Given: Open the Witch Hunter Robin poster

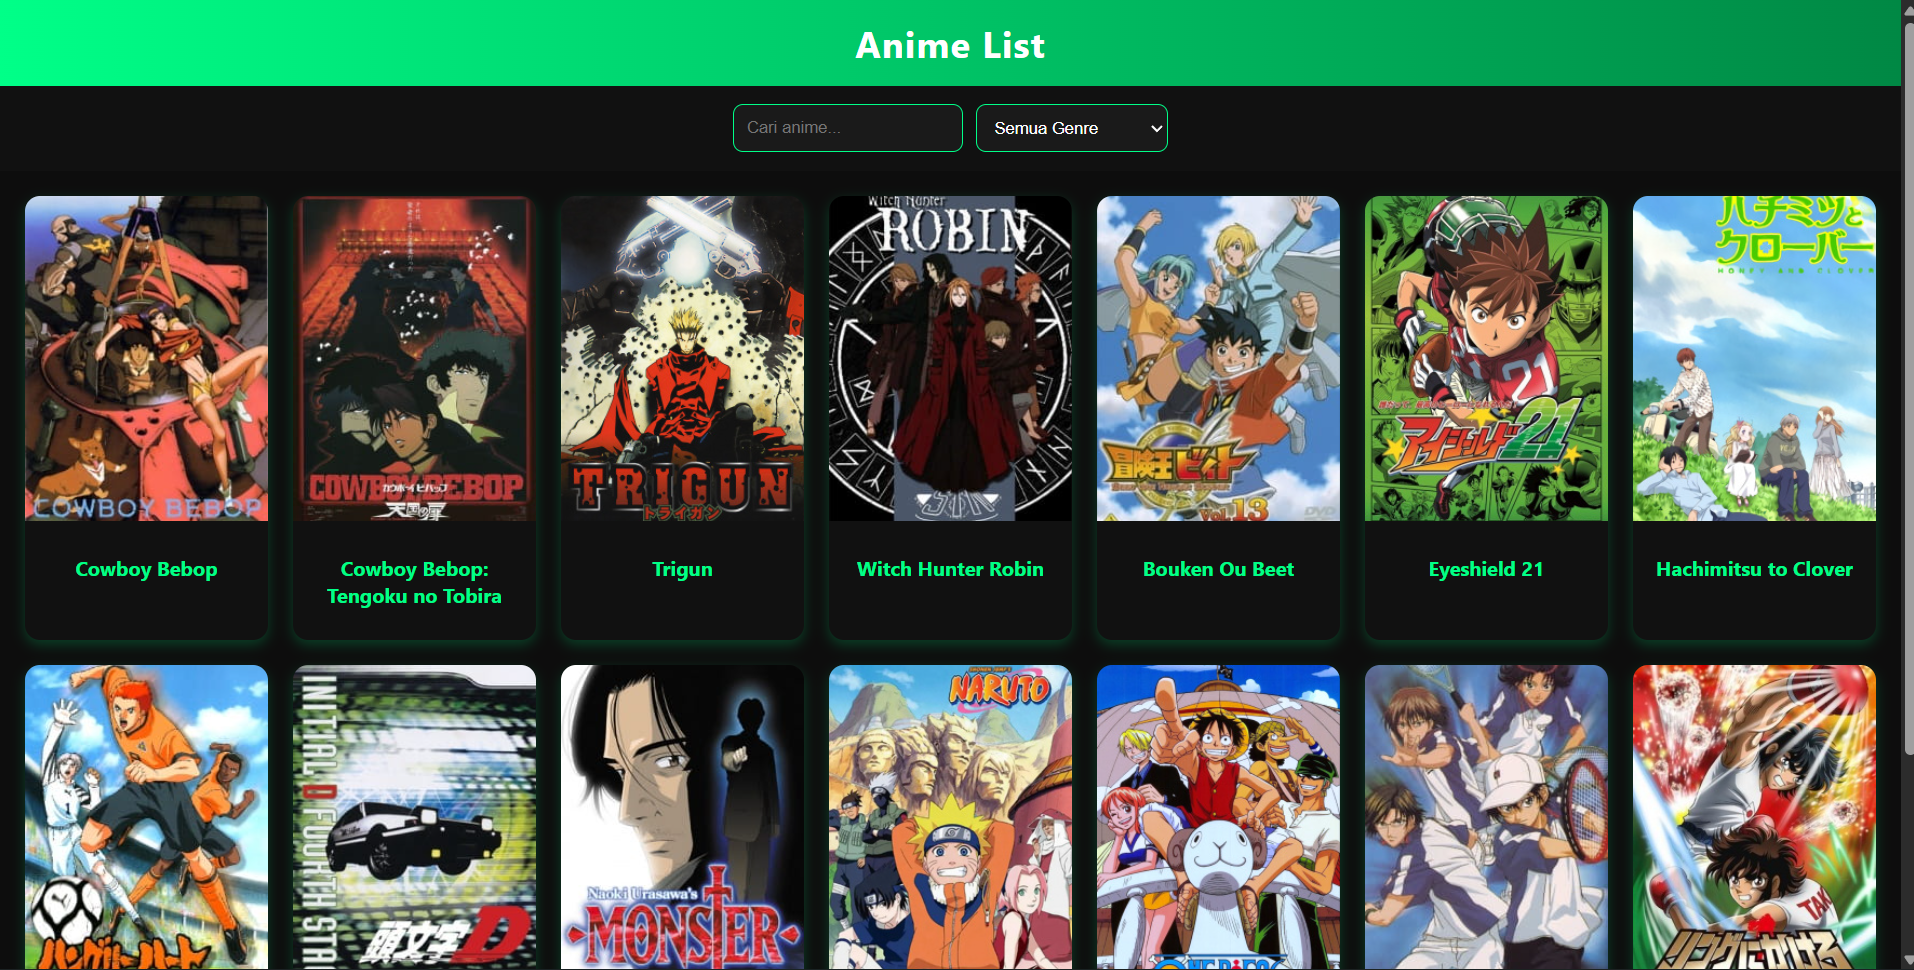Looking at the screenshot, I should click(x=950, y=358).
